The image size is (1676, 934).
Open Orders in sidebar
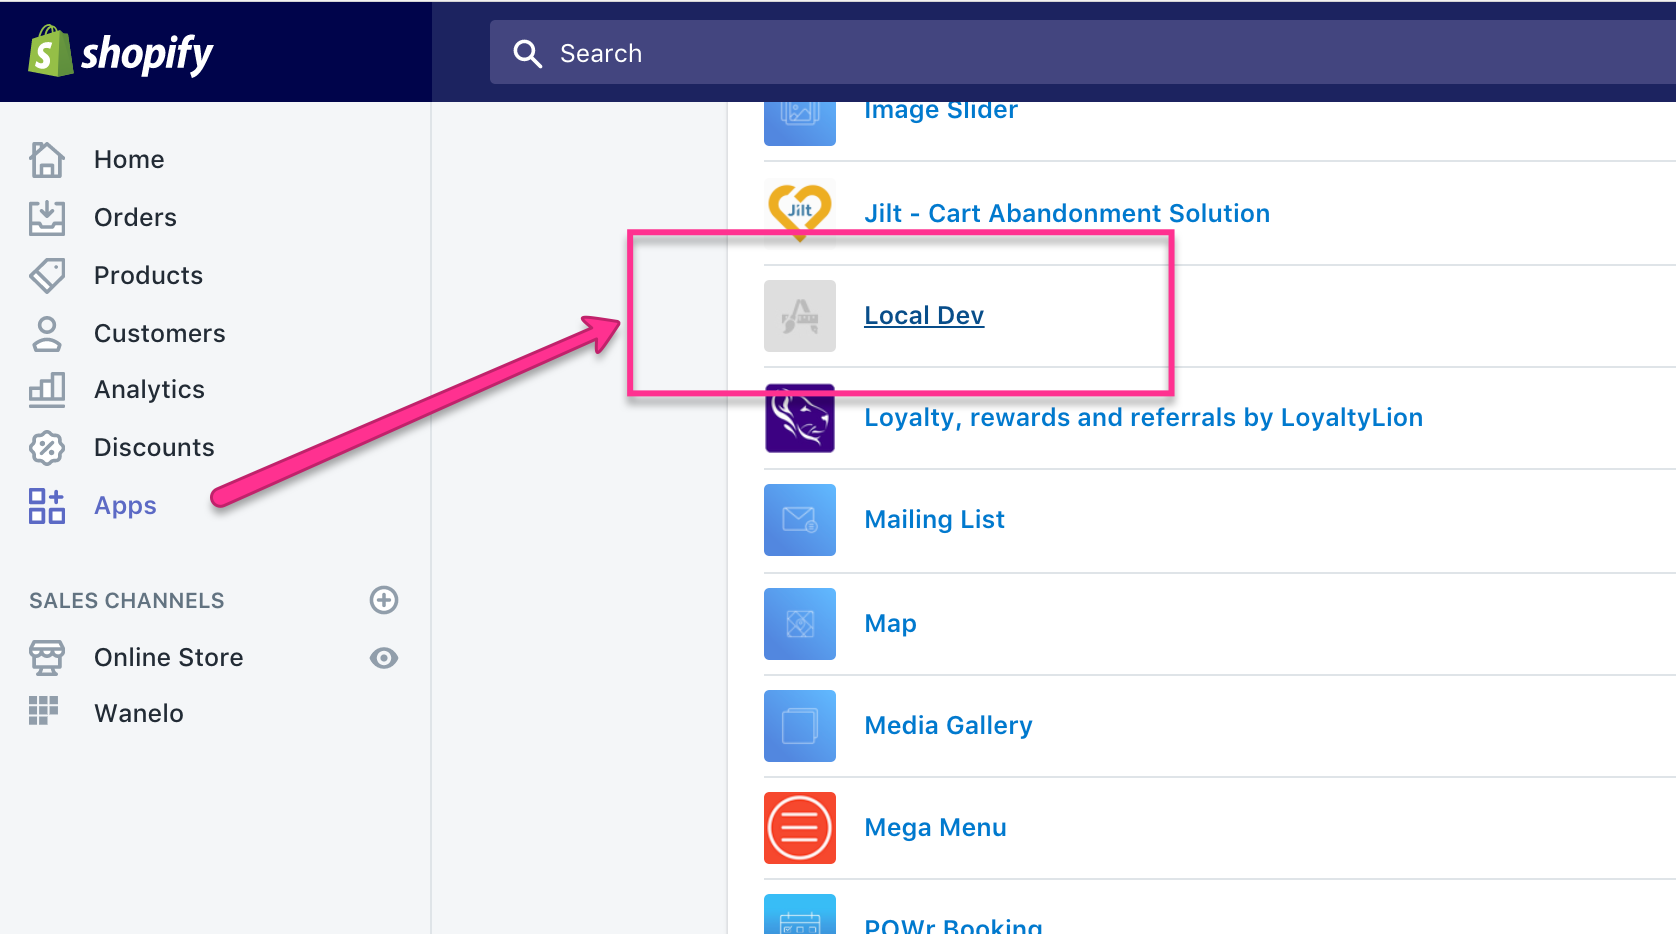coord(135,217)
